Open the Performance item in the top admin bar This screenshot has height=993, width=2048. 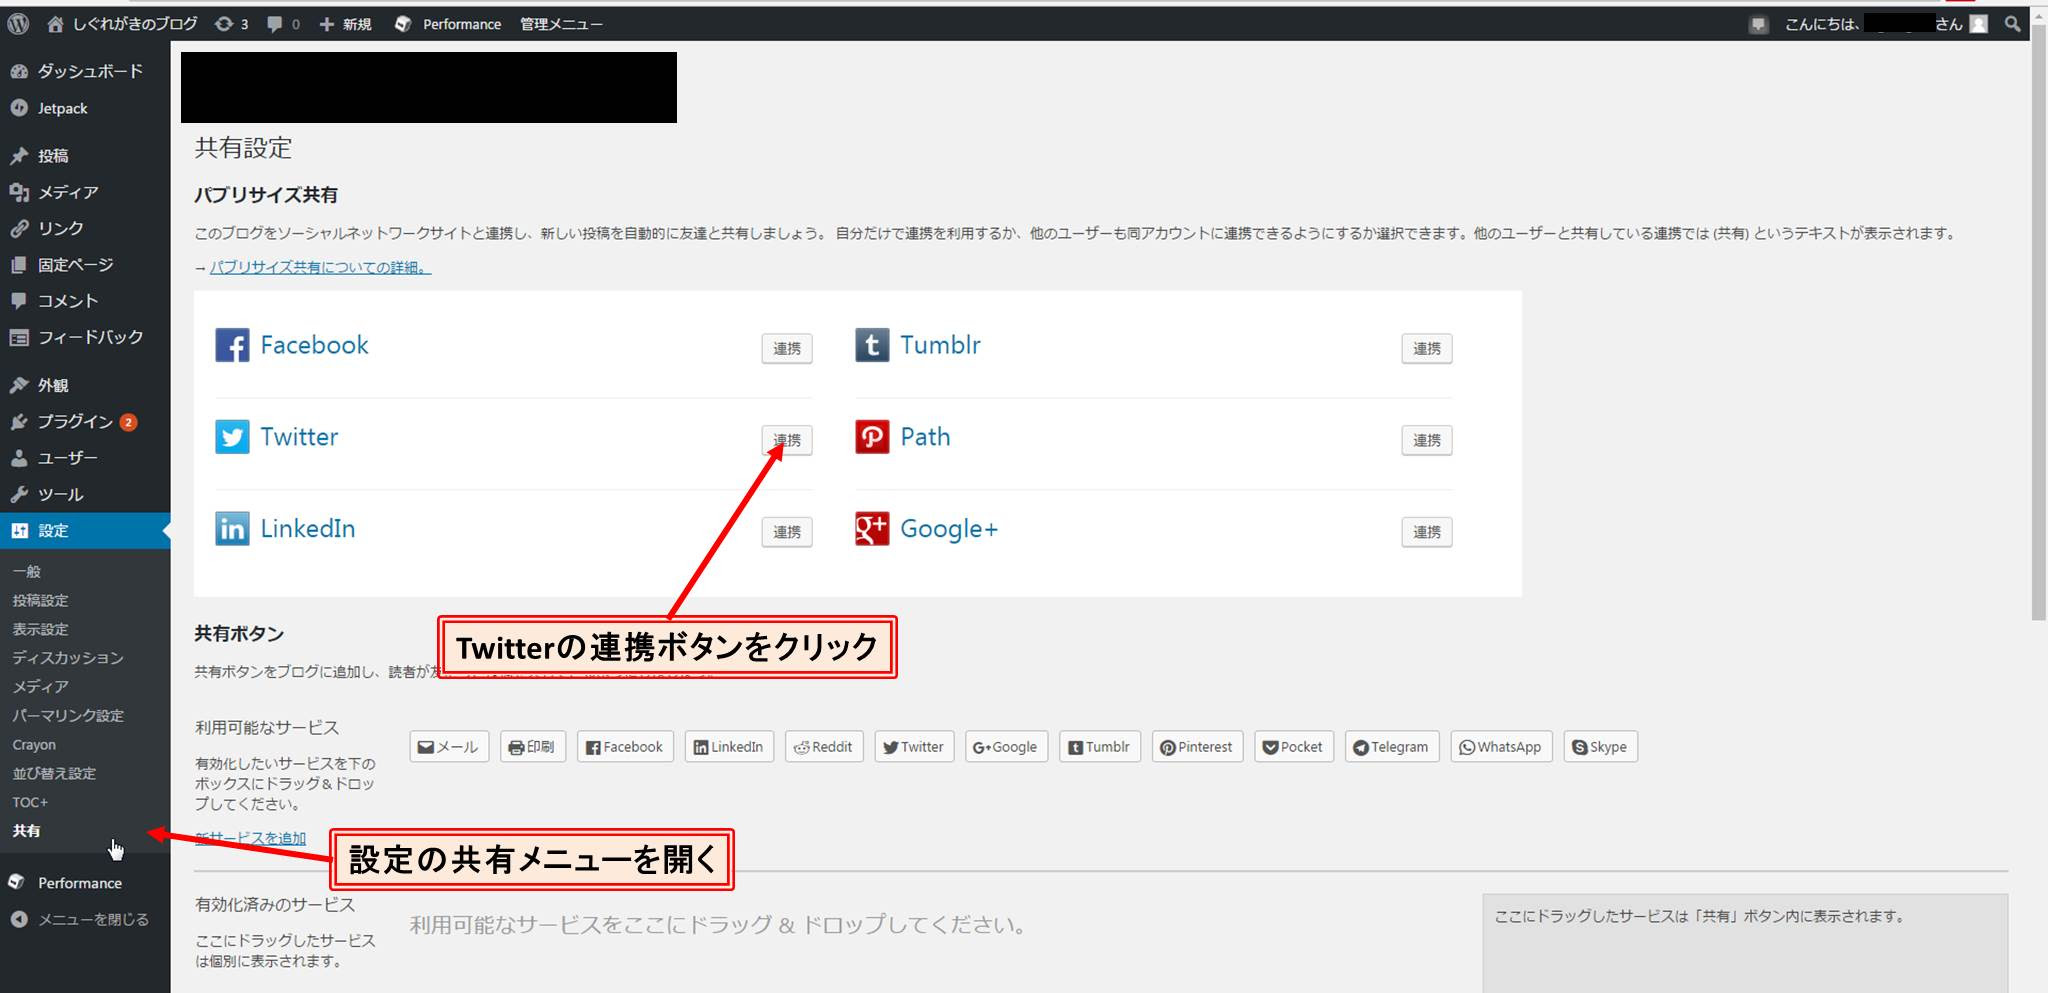pos(448,24)
